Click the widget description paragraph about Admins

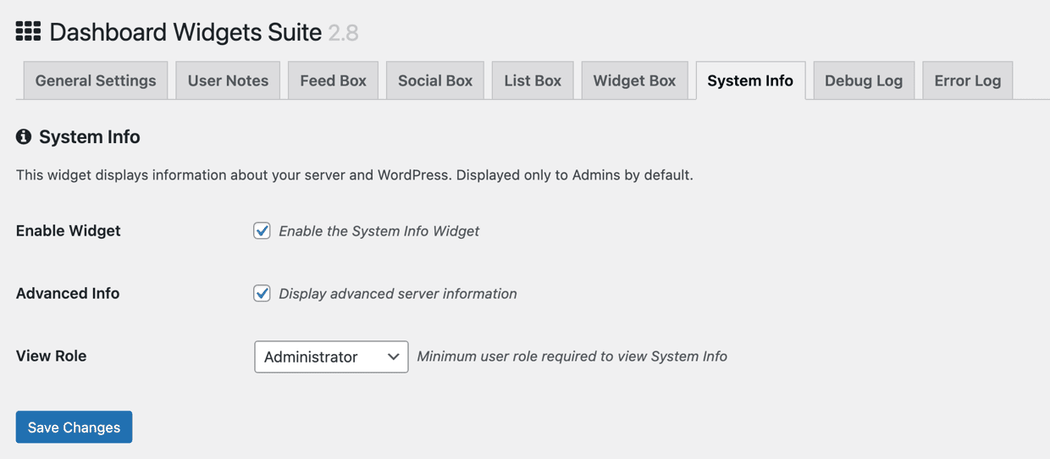354,176
